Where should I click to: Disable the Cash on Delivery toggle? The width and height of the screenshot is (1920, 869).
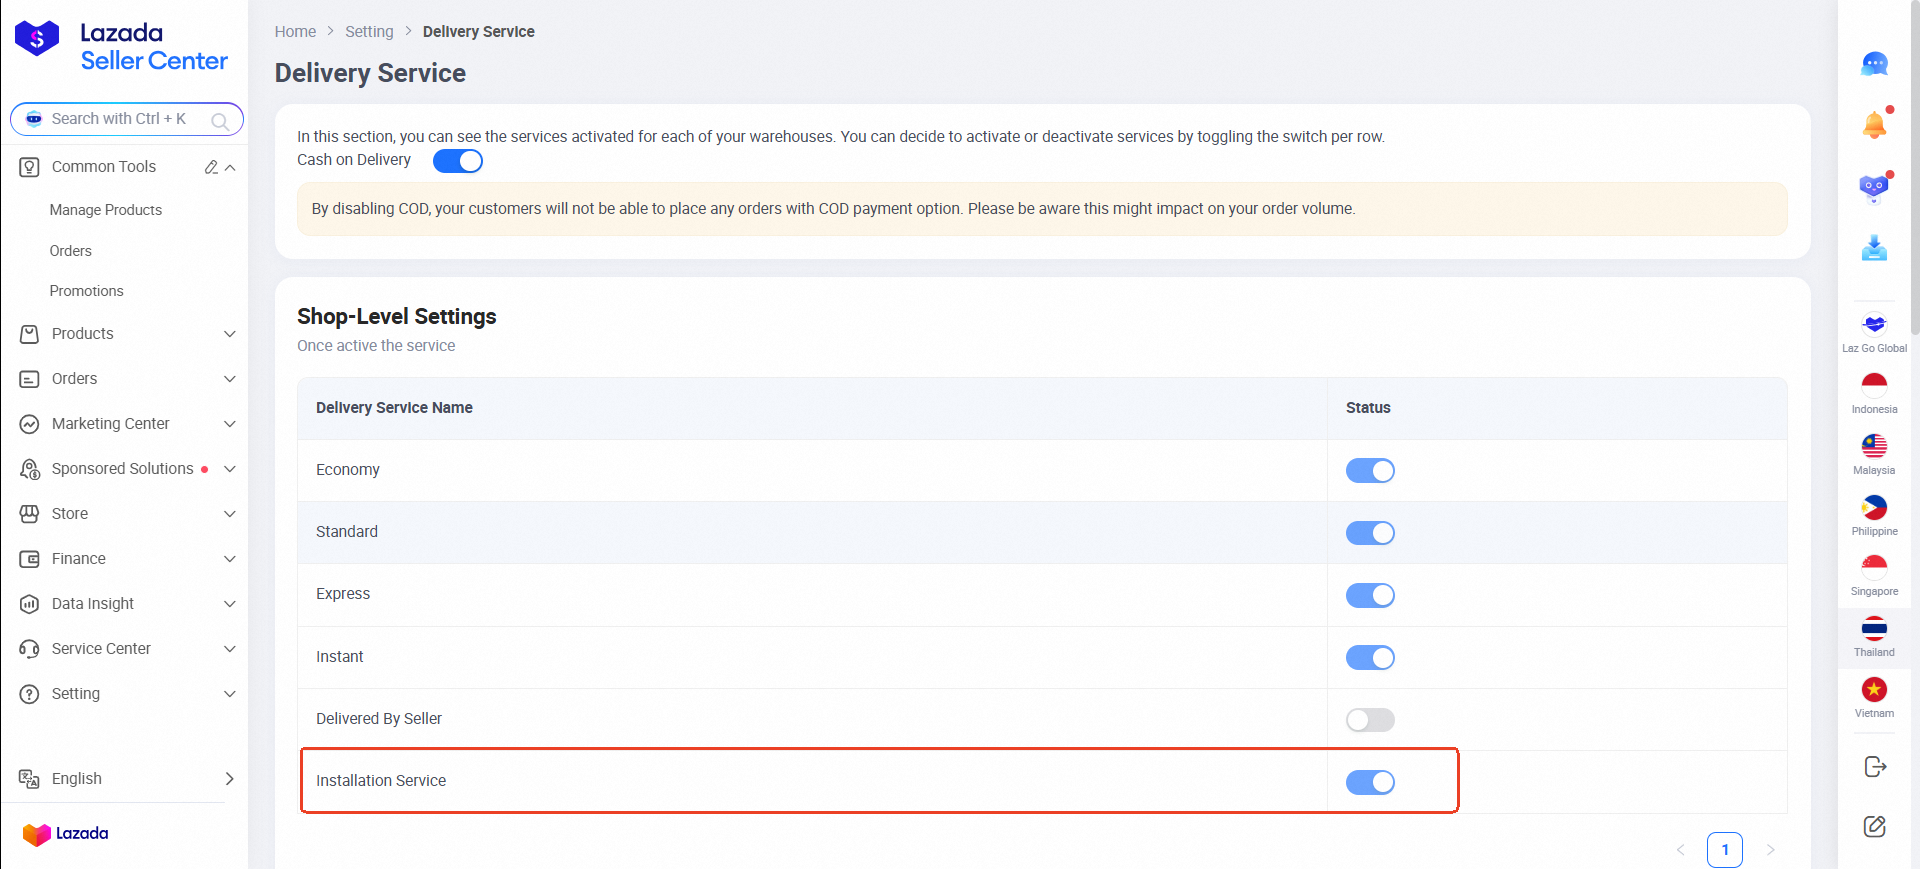(x=458, y=161)
